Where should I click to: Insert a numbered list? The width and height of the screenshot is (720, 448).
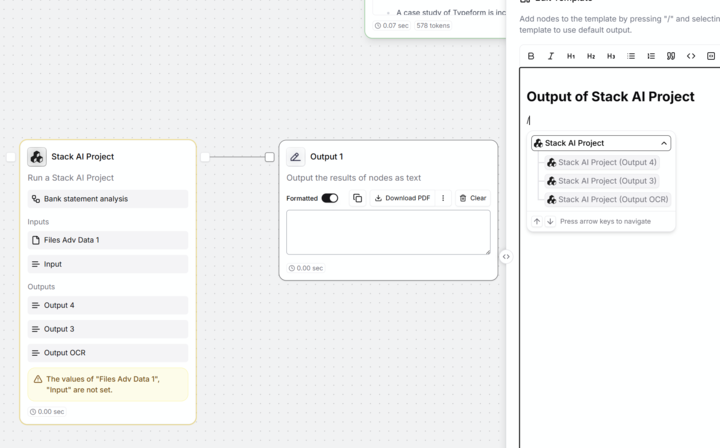651,56
